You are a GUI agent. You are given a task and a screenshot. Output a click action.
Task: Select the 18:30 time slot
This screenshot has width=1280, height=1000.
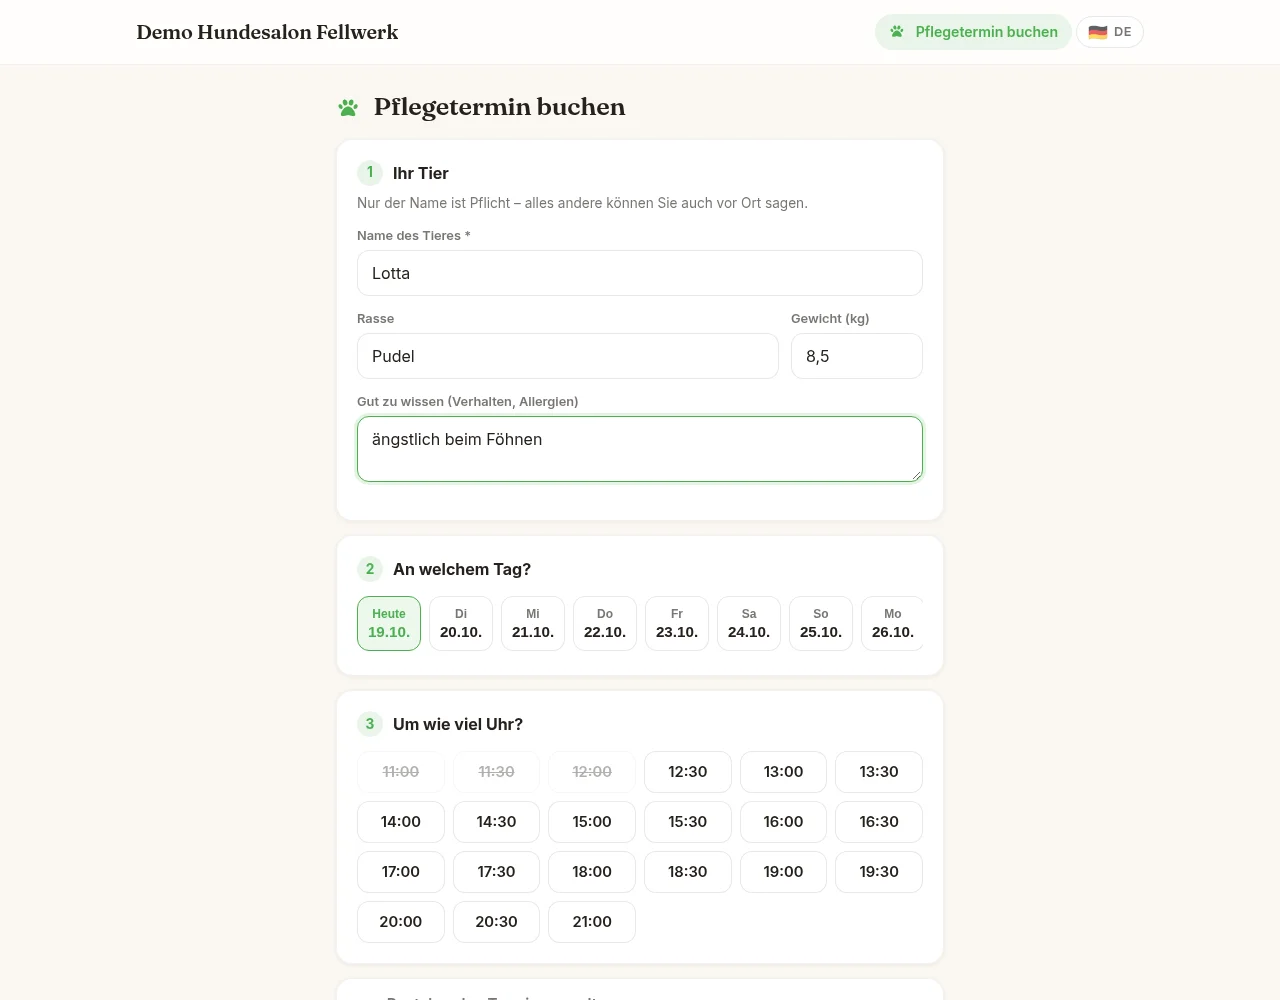[688, 872]
